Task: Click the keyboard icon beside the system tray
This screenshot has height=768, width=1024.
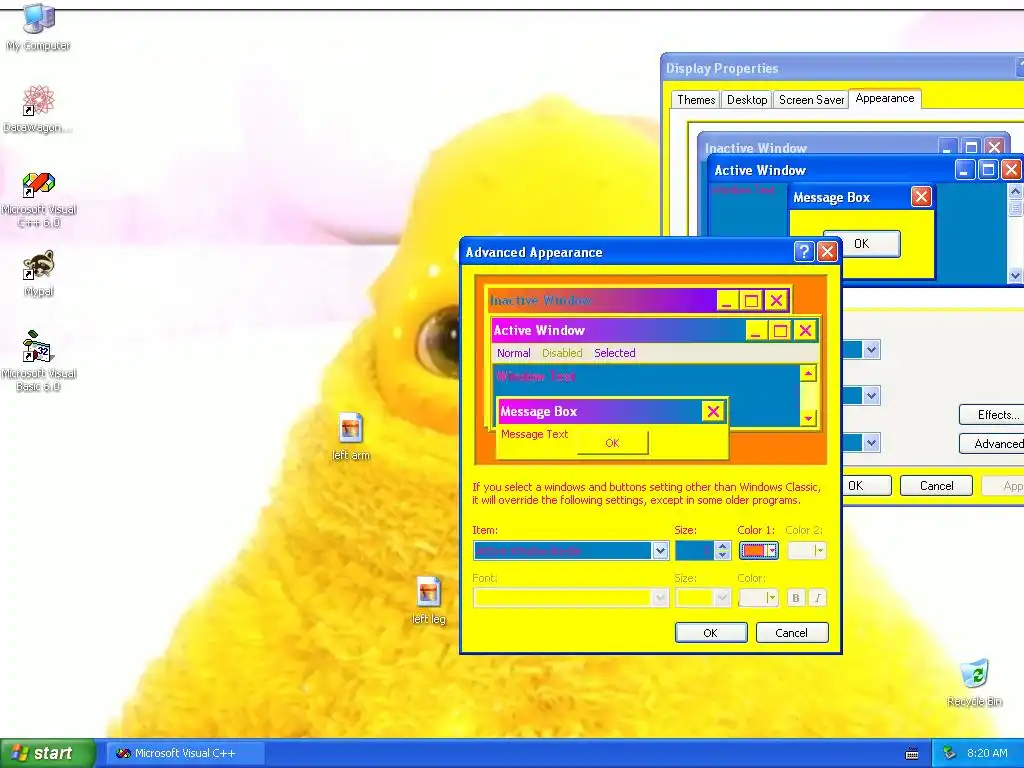Action: click(912, 754)
